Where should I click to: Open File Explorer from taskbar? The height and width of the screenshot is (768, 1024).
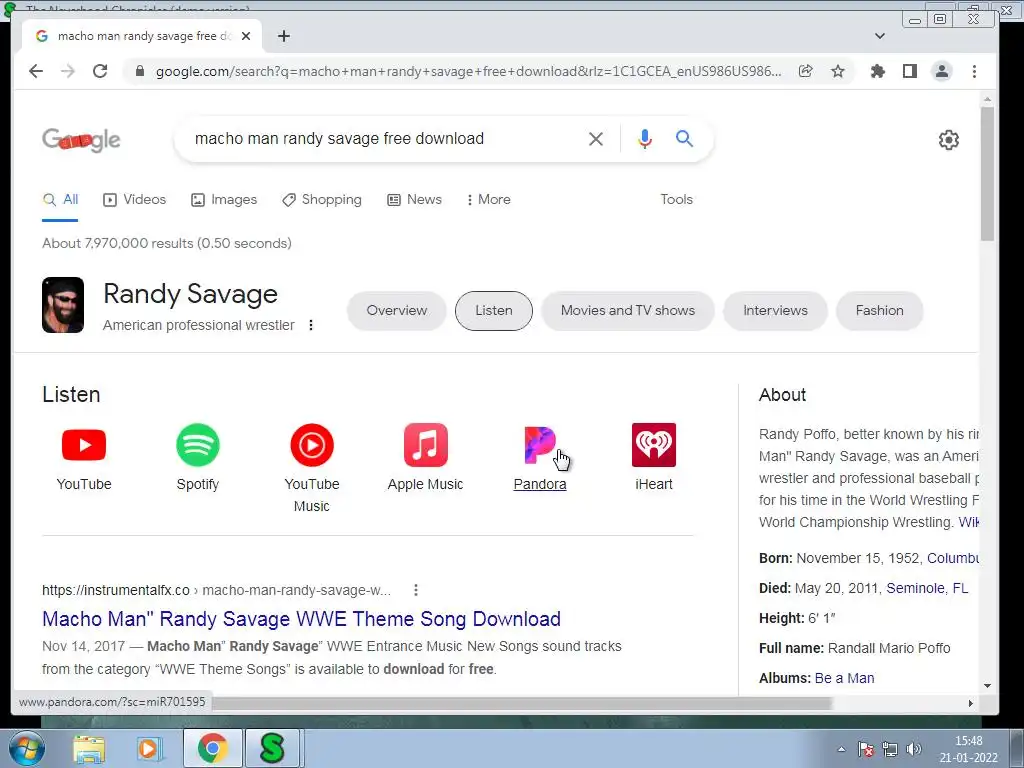tap(89, 748)
